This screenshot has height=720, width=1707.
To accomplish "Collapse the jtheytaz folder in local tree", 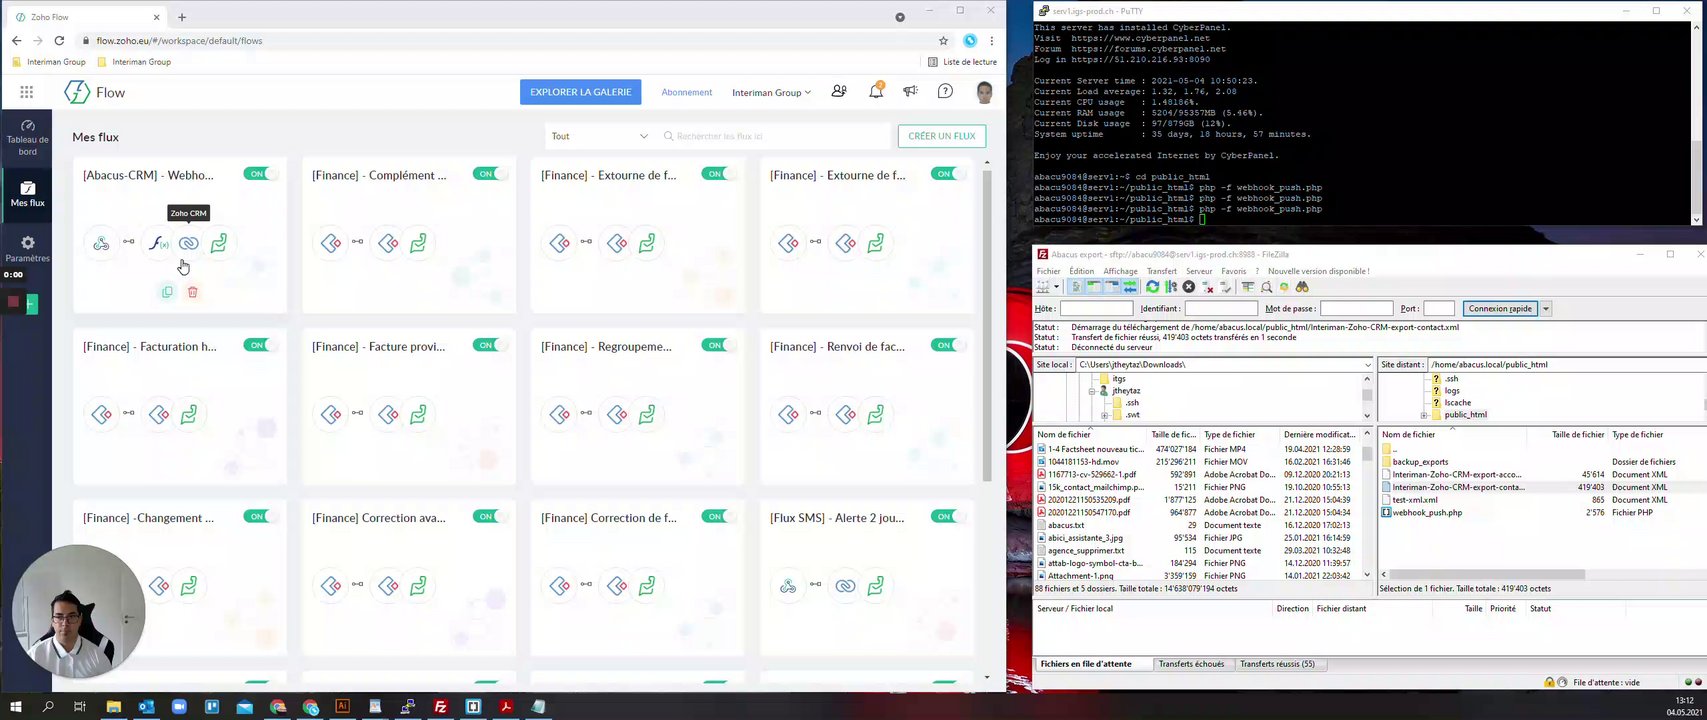I will click(1092, 391).
